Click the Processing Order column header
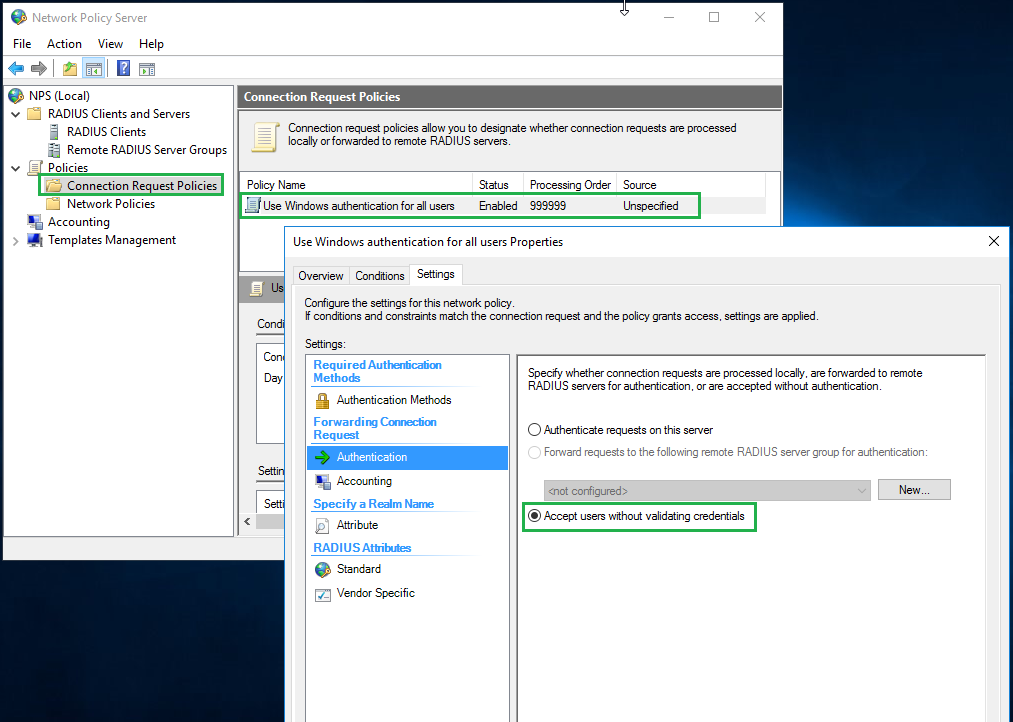 point(569,185)
